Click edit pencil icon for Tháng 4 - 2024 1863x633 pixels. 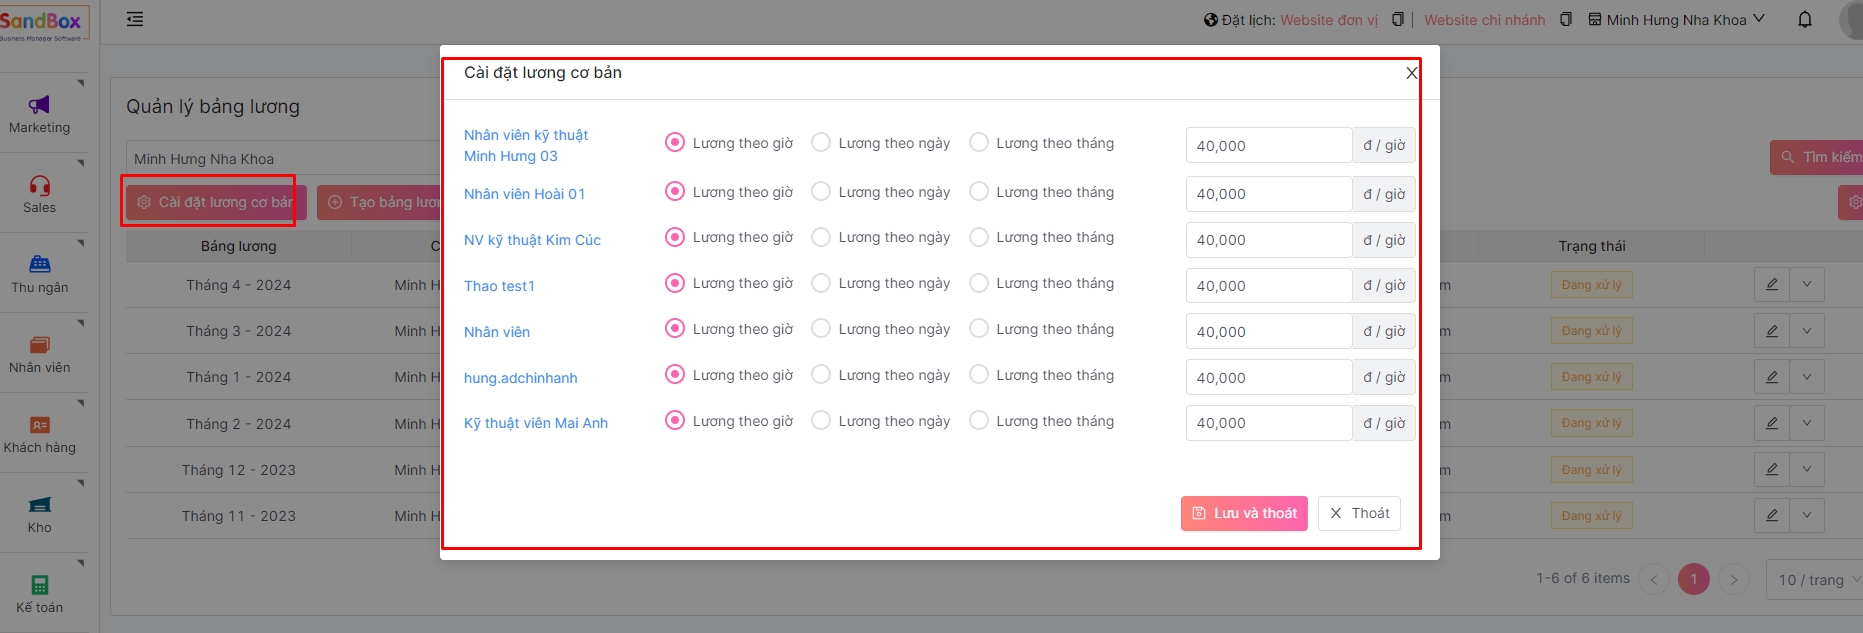tap(1771, 285)
